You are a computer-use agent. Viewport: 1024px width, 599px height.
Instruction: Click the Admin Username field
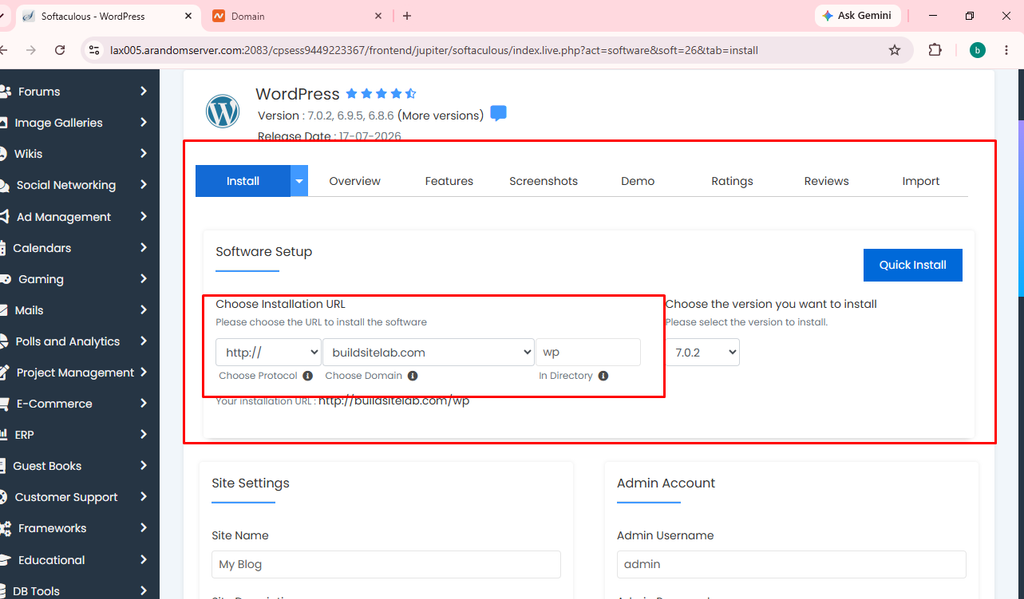(x=792, y=564)
